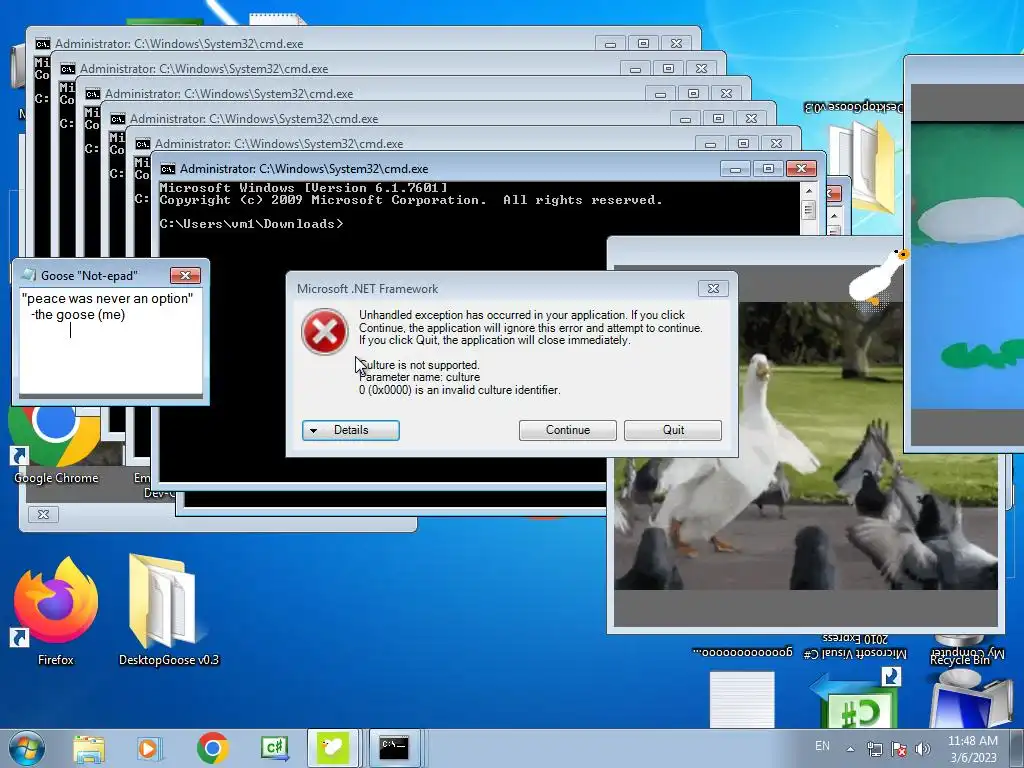Click the Goose Not-epad title bar icon
The width and height of the screenshot is (1024, 768).
(x=29, y=275)
